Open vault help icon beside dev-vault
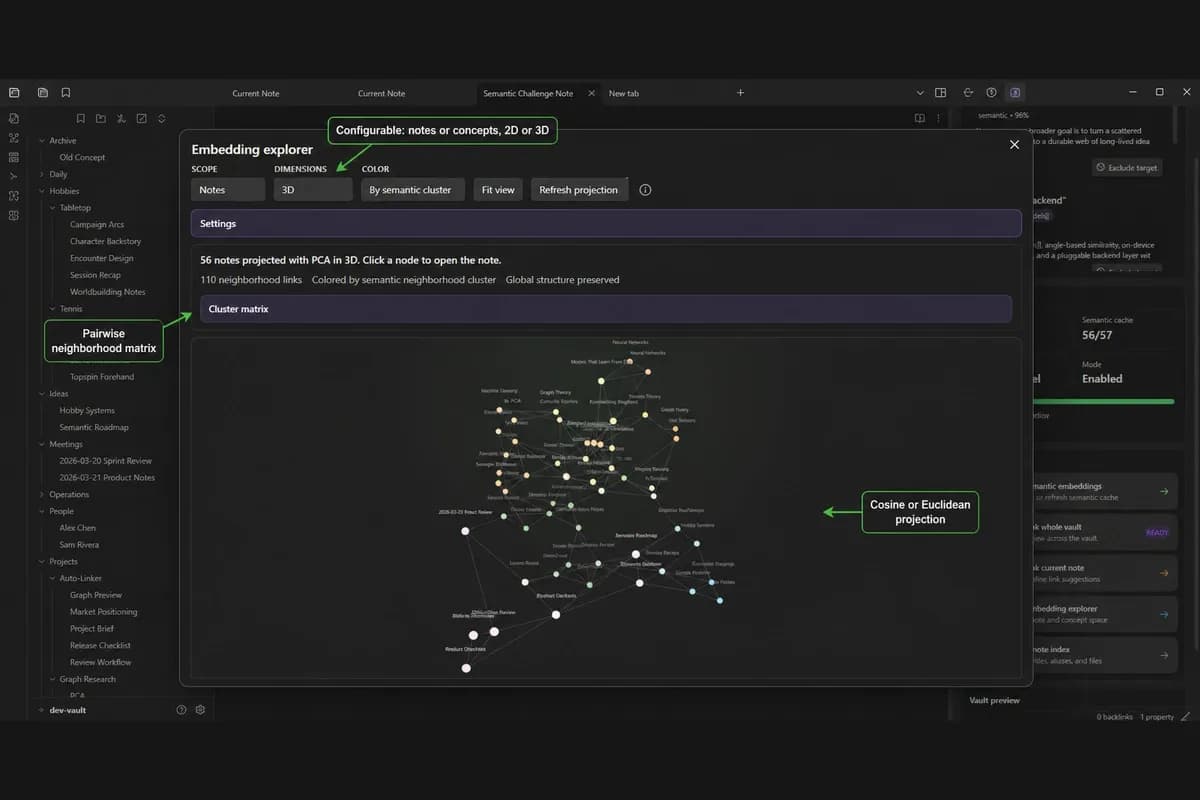The image size is (1200, 800). [181, 710]
